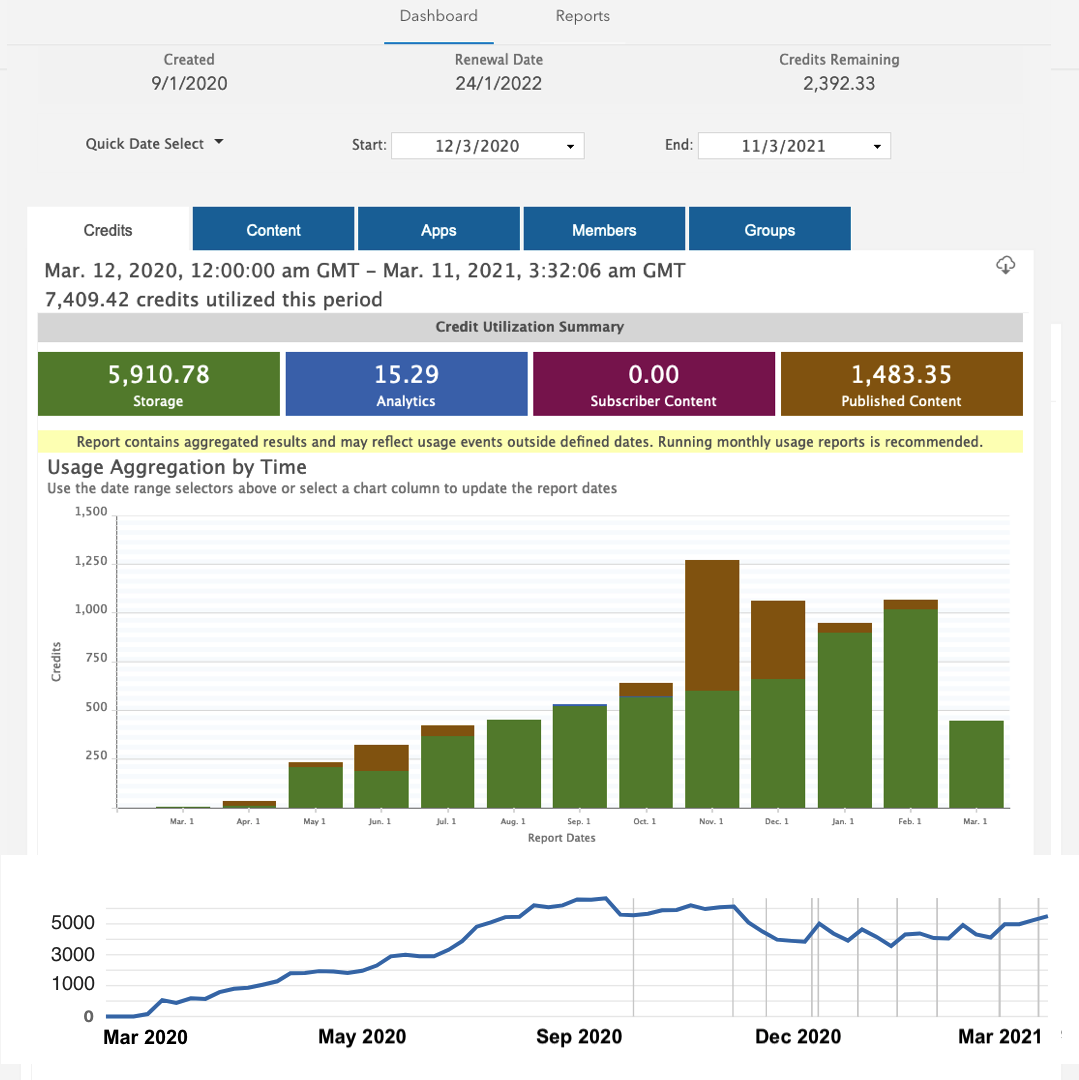Select the green Storage summary tile
1079x1080 pixels.
(158, 383)
